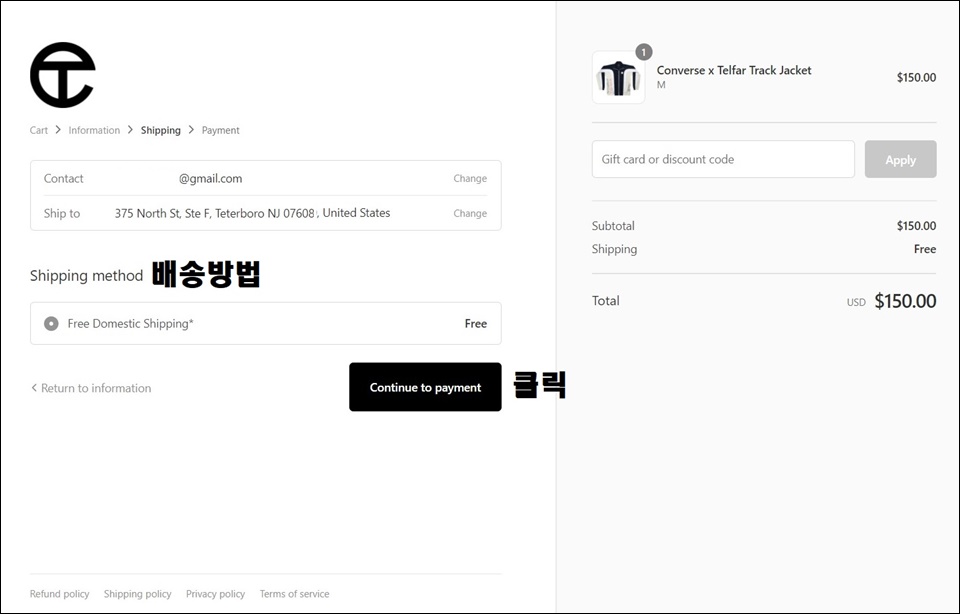Open Refund policy link
960x614 pixels.
click(59, 594)
